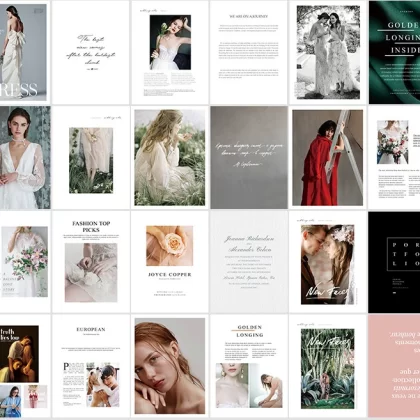Open the woman holding rose page
This screenshot has width=420, height=420.
coord(170,52)
